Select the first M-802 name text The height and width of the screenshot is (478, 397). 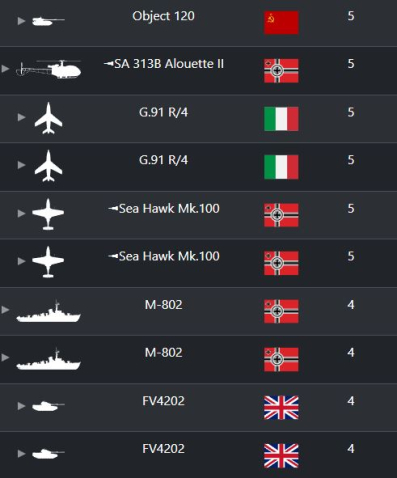[x=163, y=305]
